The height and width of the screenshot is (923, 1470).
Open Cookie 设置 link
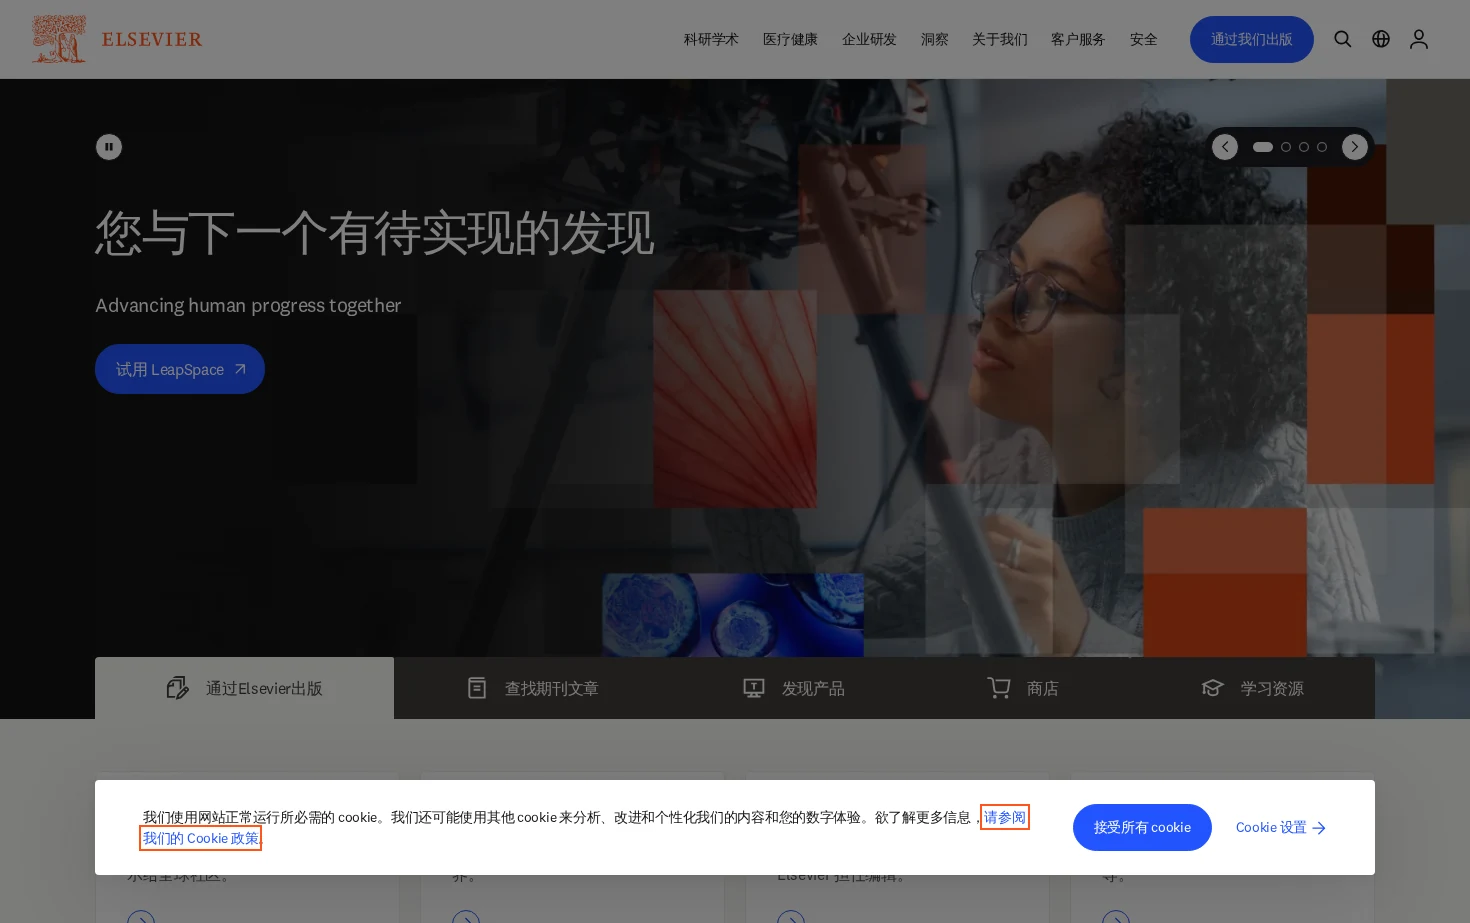coord(1281,827)
